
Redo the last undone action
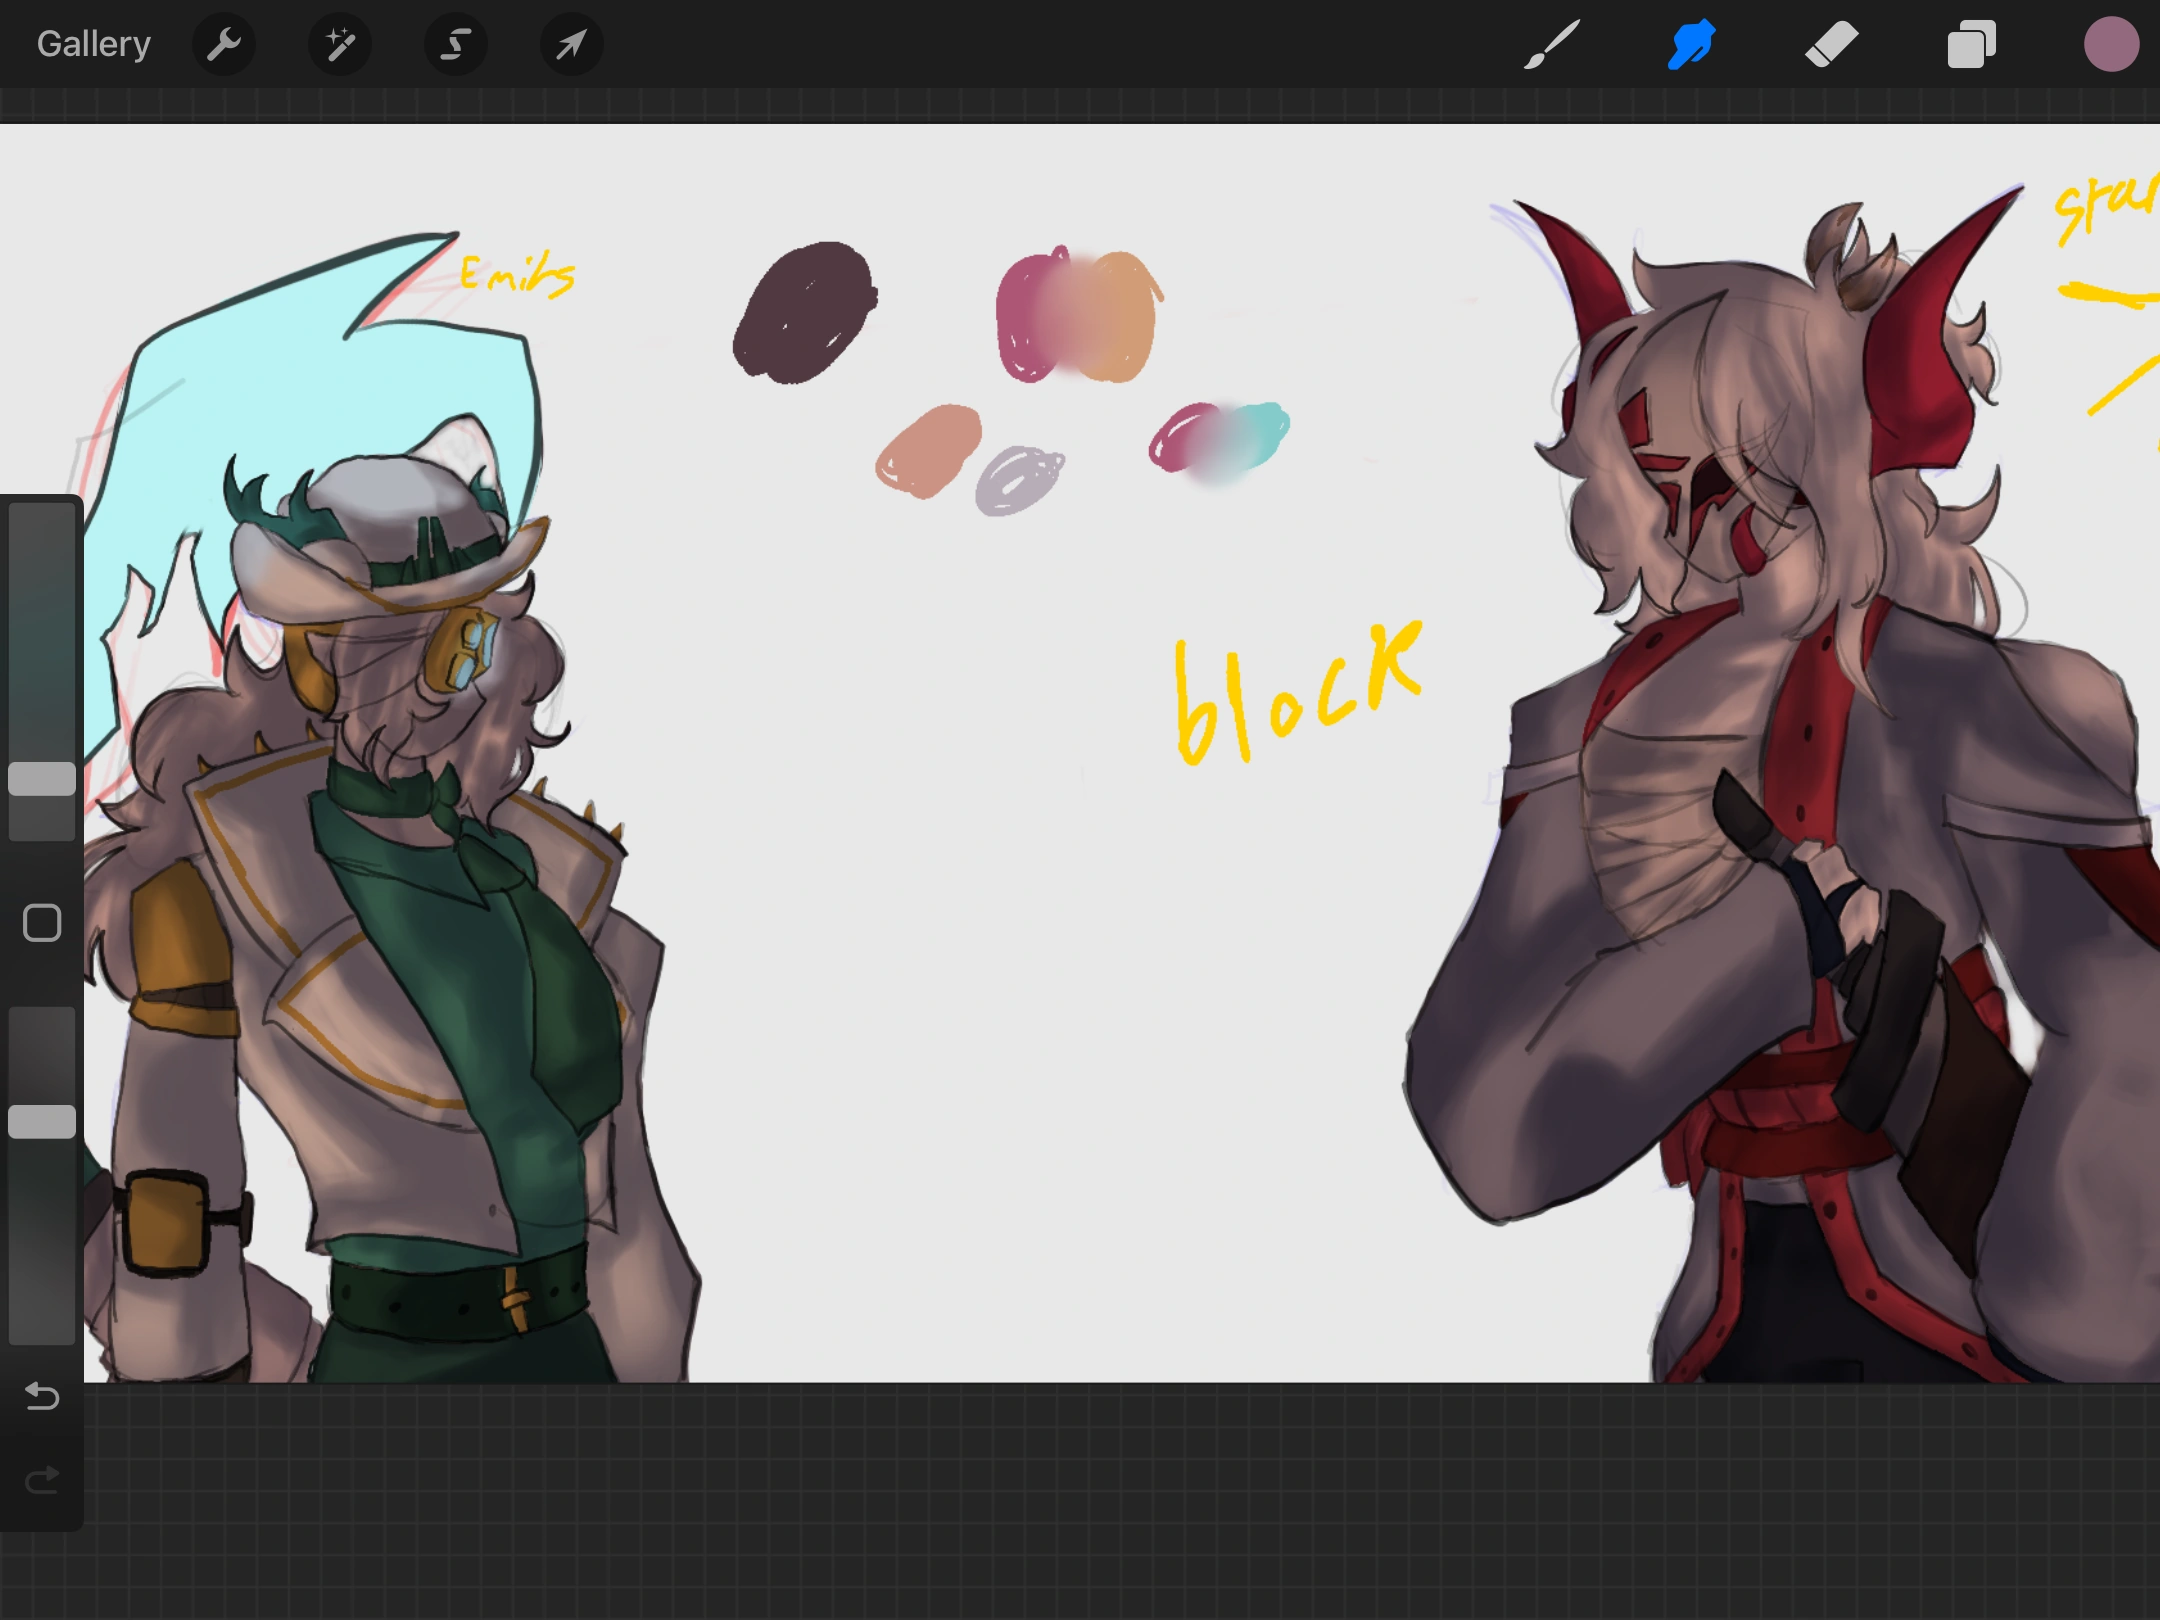[42, 1480]
